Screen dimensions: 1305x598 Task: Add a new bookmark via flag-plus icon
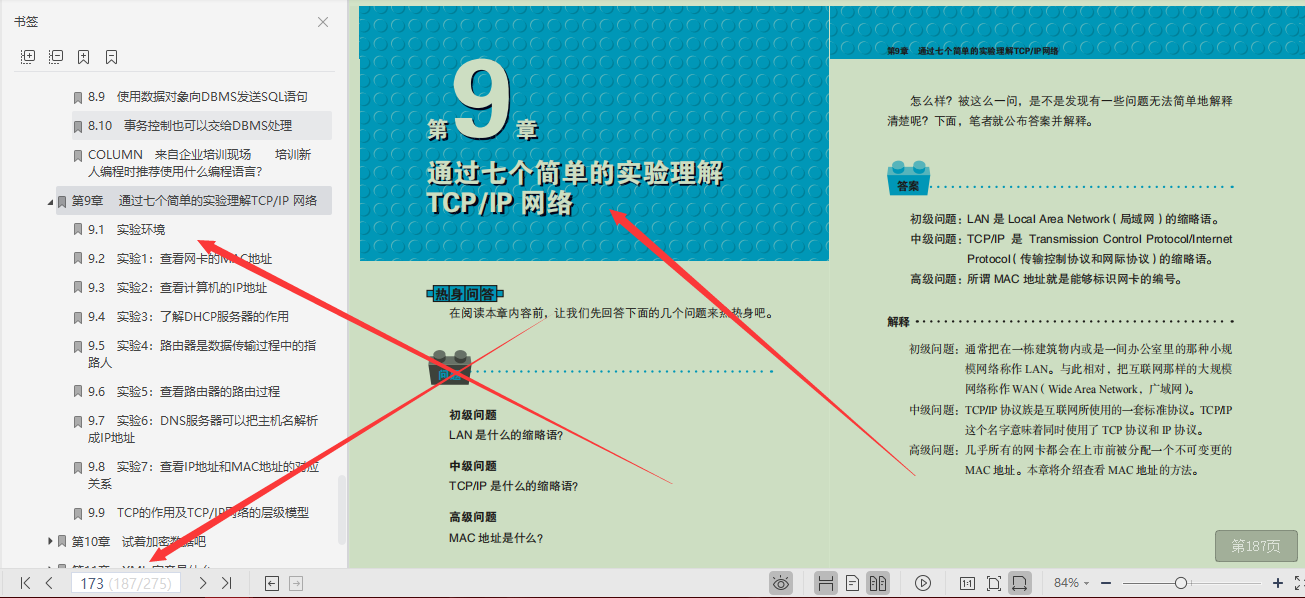click(84, 56)
